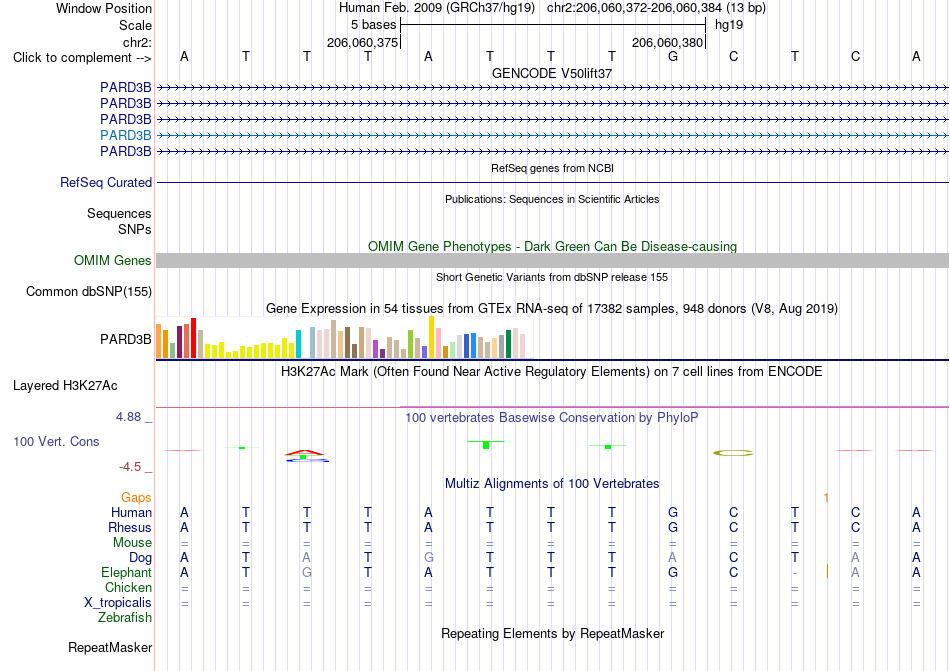Click the Gaps row label
The image size is (950, 671).
point(136,497)
